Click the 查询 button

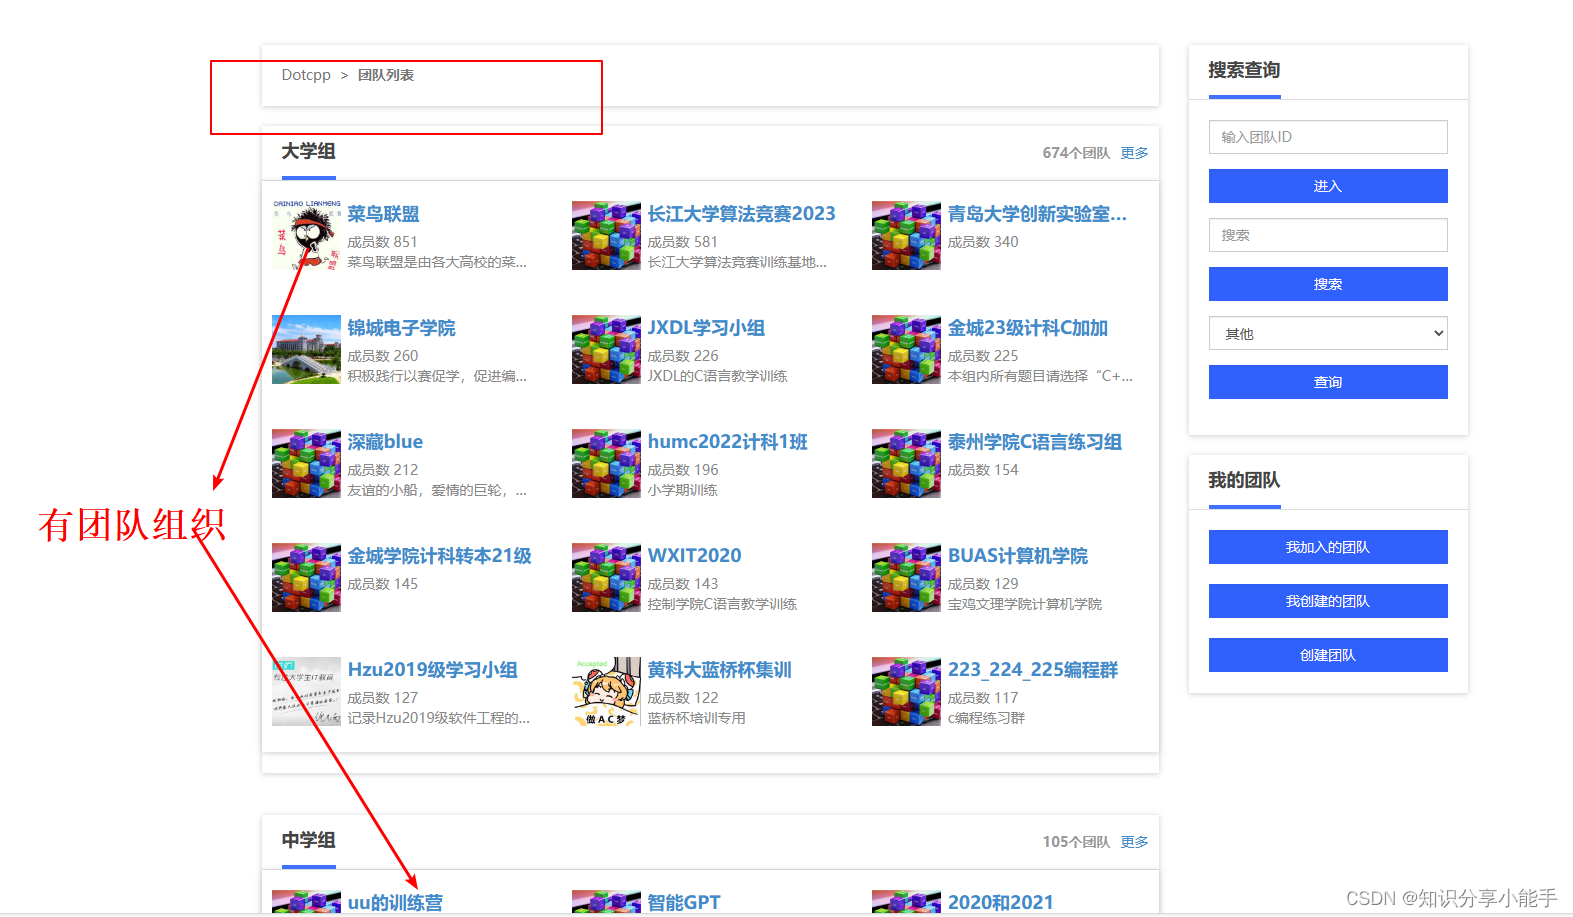(1328, 382)
